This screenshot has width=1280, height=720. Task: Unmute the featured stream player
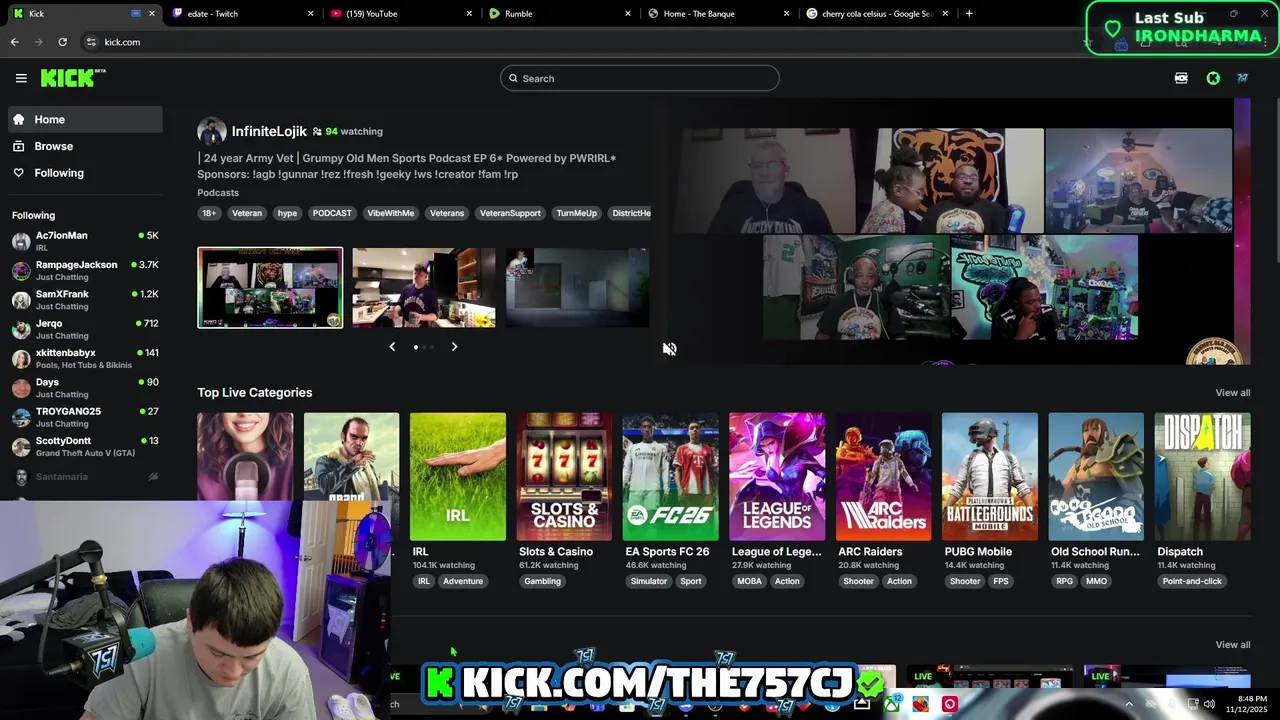click(669, 348)
